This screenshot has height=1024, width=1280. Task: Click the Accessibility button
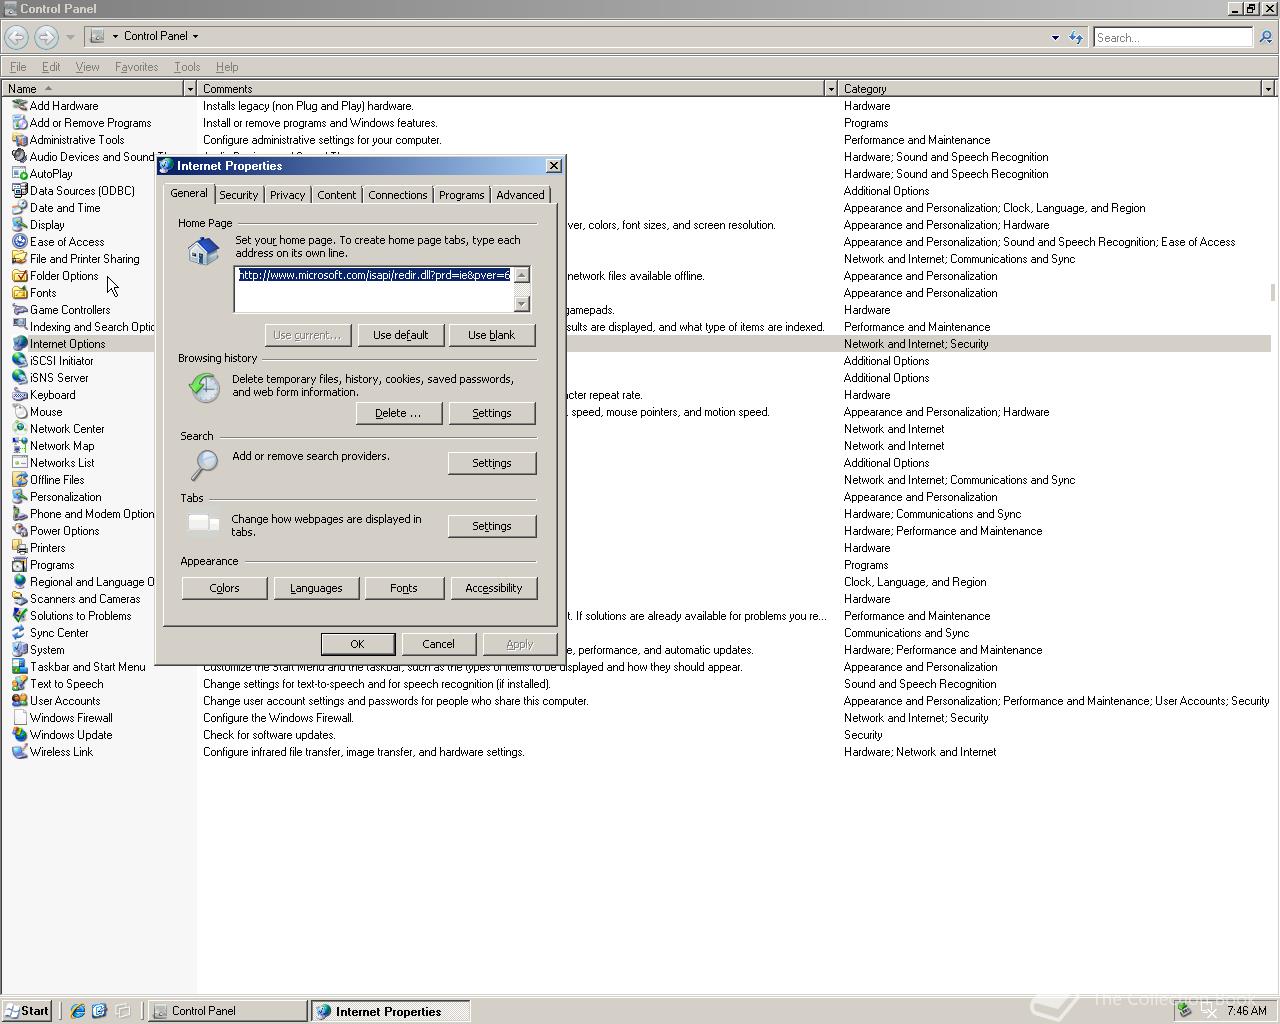493,588
